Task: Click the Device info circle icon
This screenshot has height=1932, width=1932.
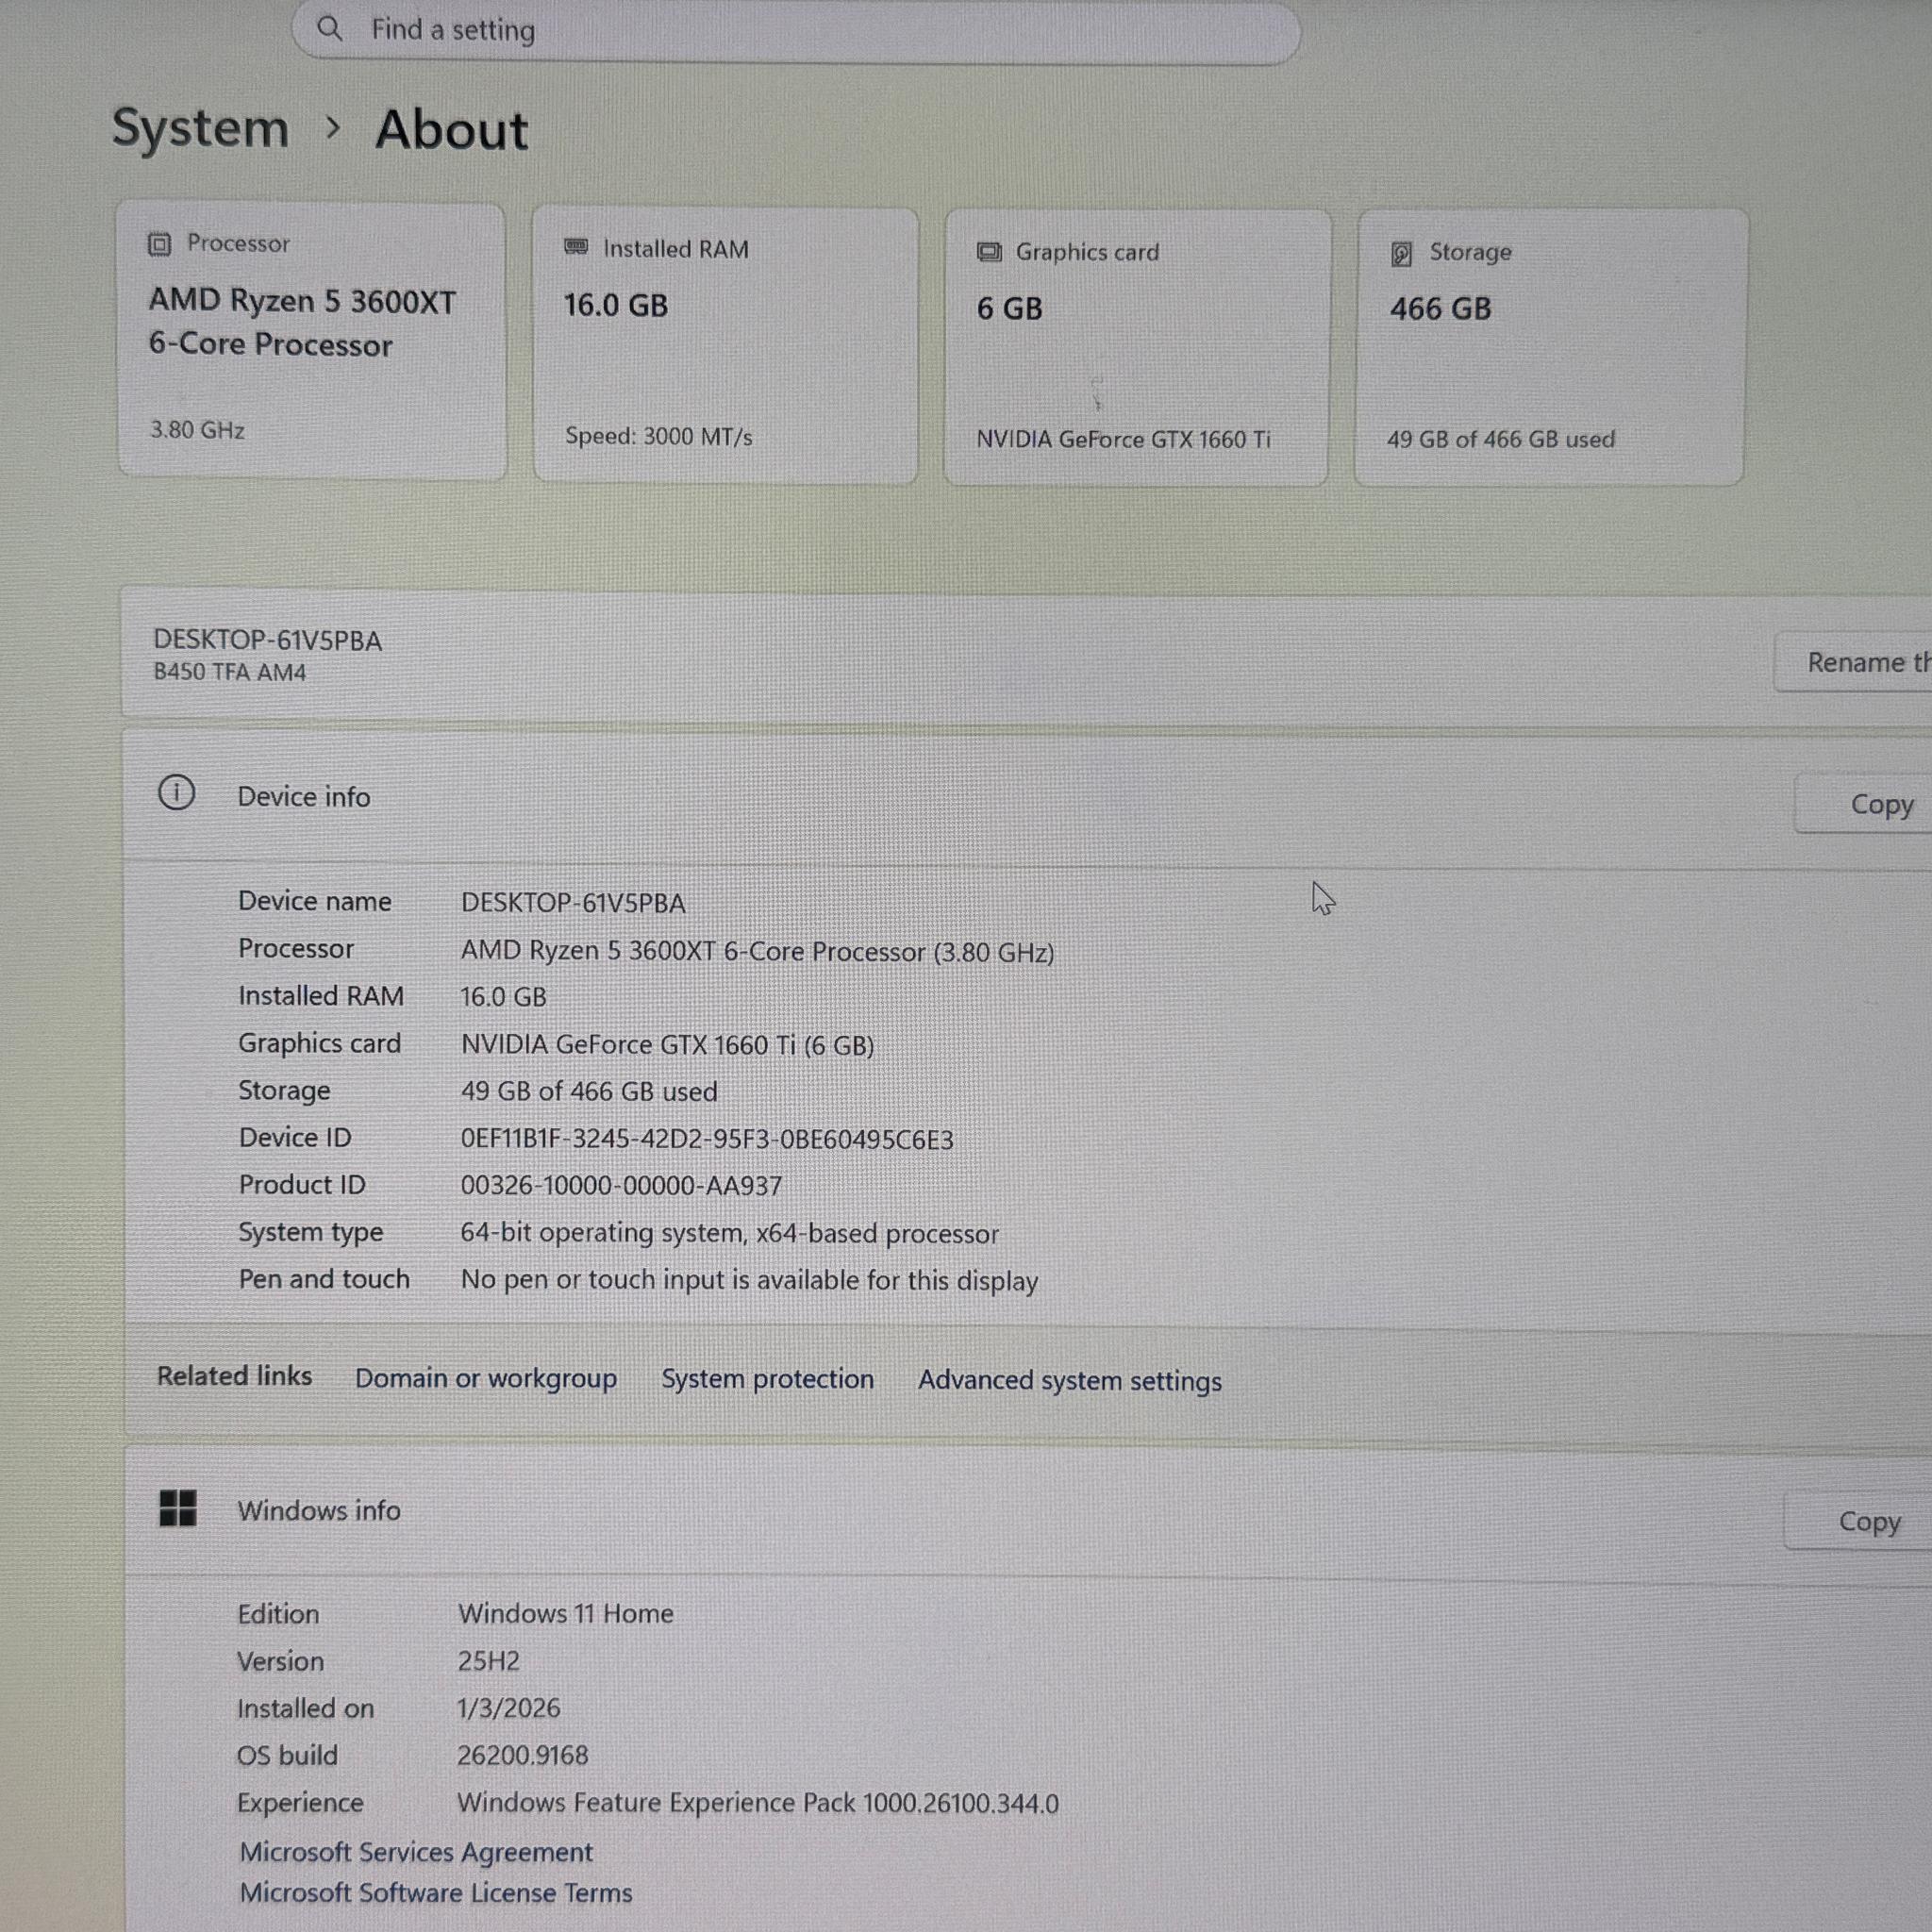Action: coord(177,793)
